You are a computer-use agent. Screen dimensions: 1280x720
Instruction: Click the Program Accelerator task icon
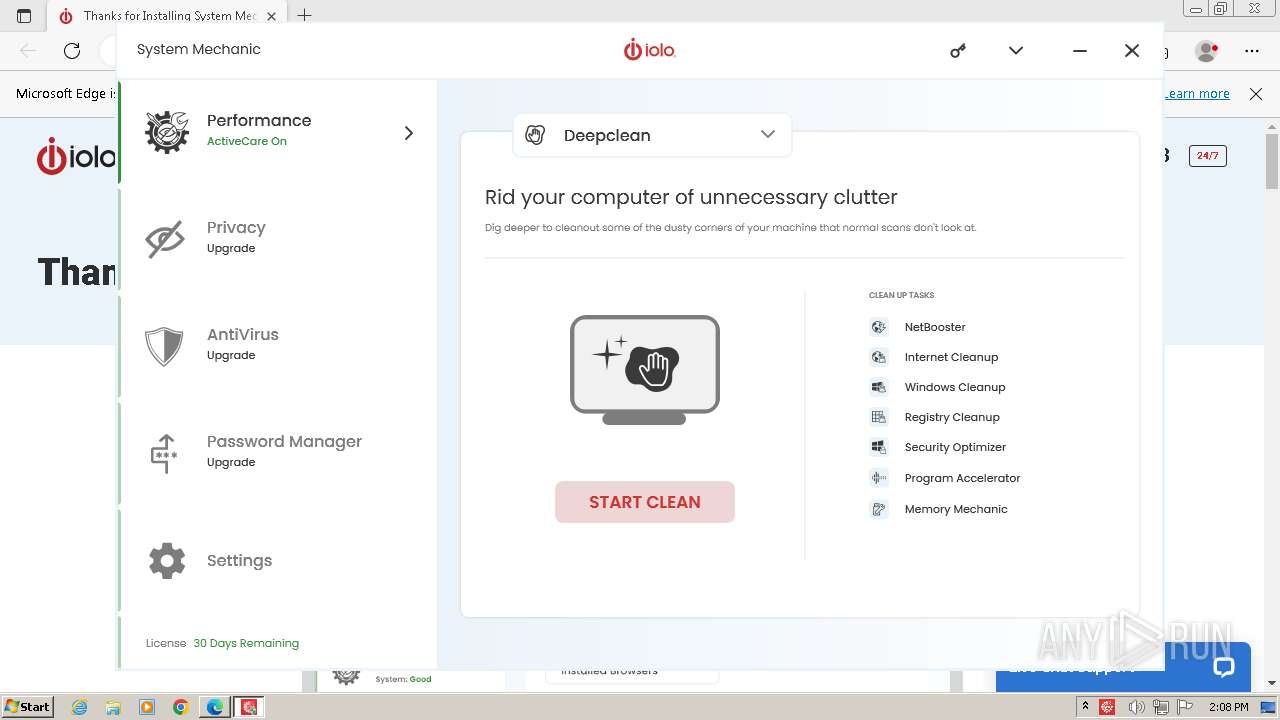click(x=878, y=478)
